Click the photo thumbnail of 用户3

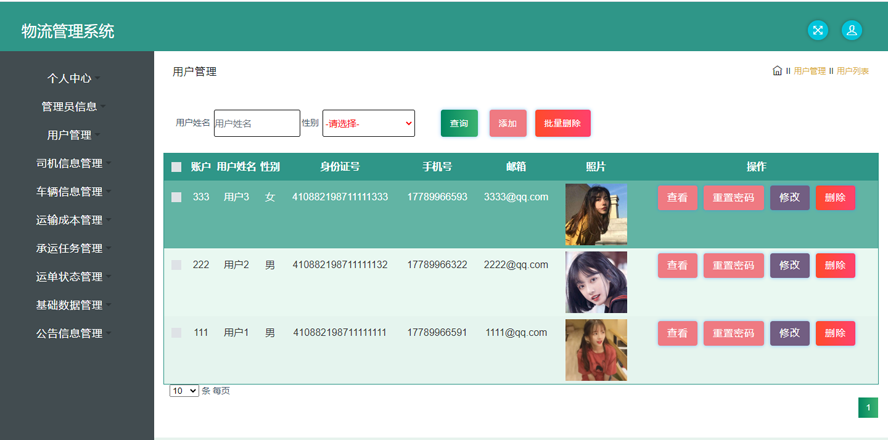(x=596, y=215)
